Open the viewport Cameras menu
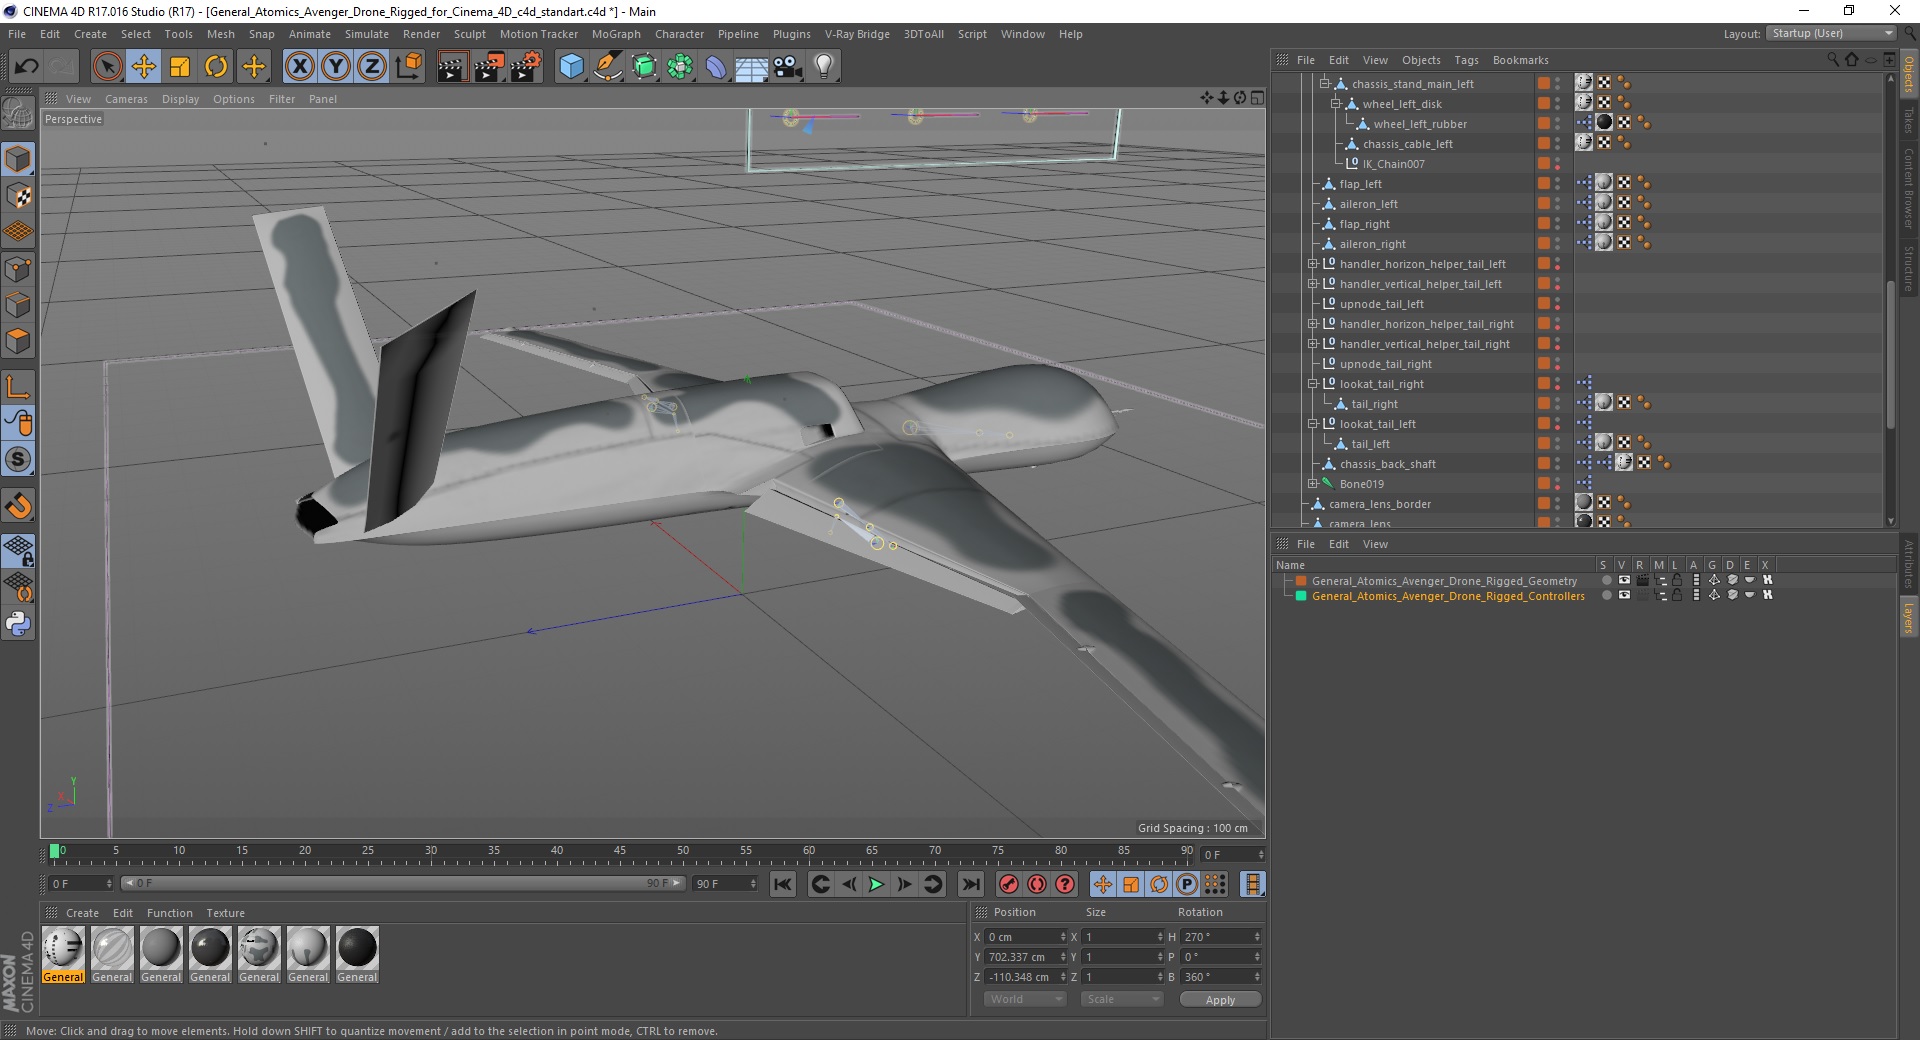Screen dimensions: 1920x1040 126,99
